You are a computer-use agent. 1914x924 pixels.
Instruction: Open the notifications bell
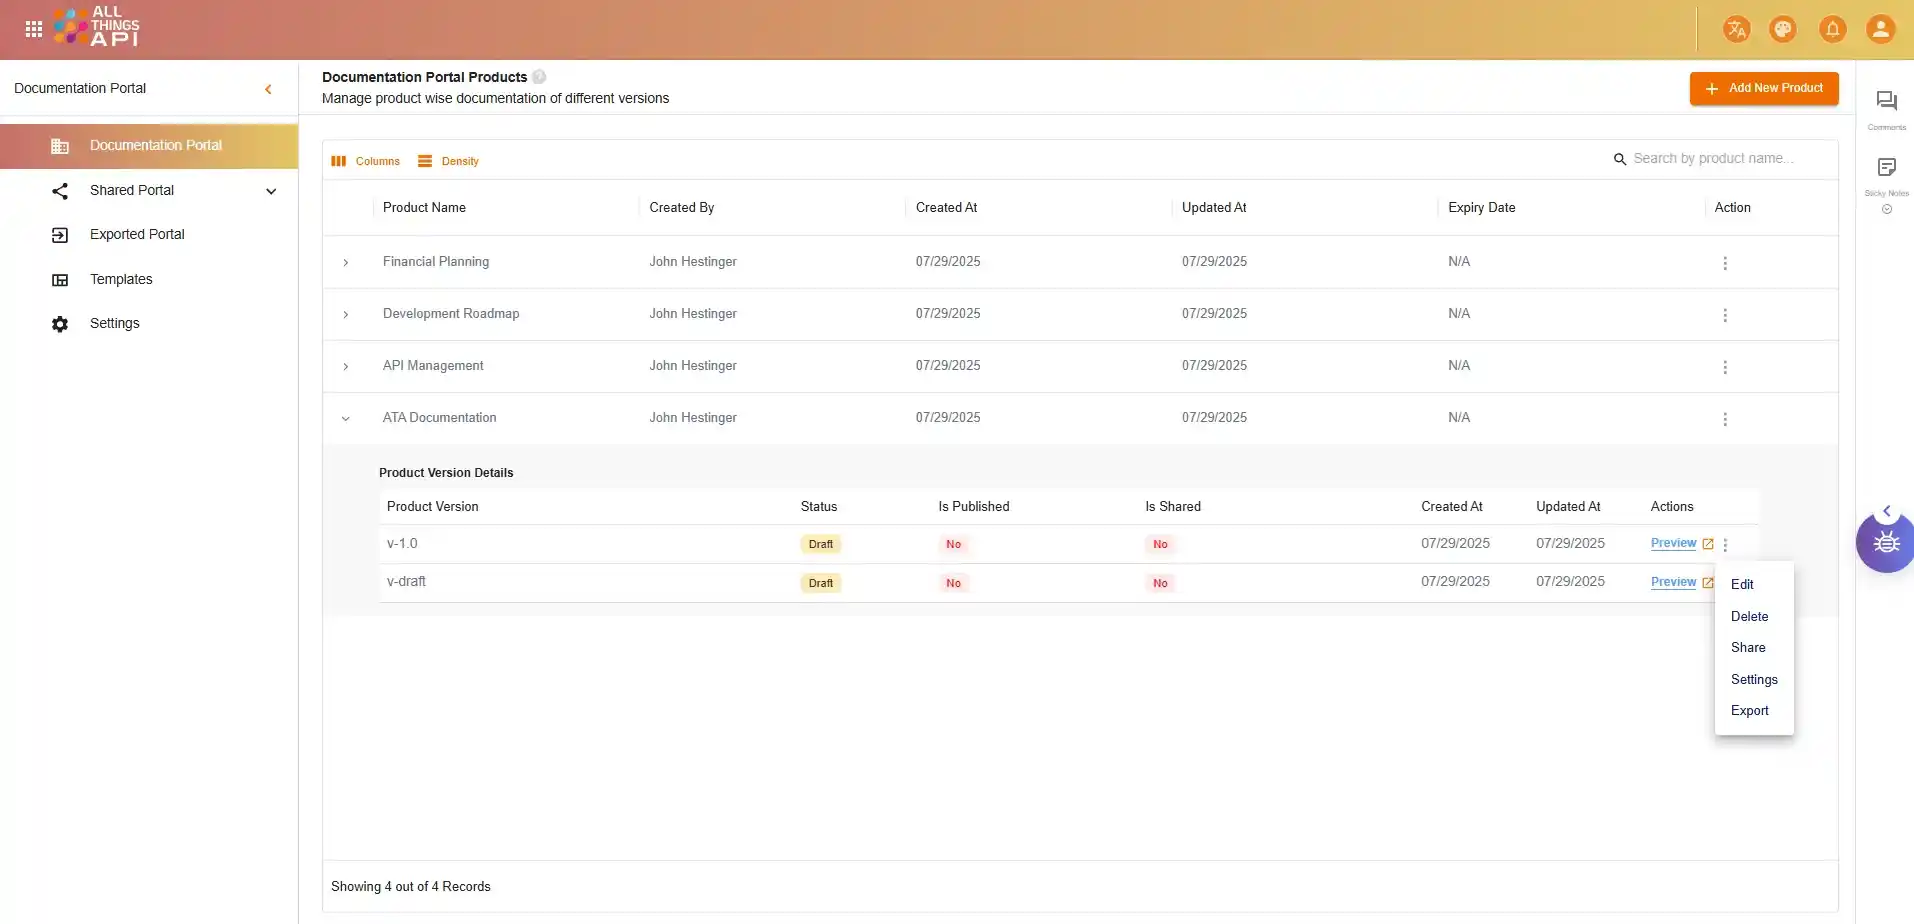click(x=1832, y=29)
